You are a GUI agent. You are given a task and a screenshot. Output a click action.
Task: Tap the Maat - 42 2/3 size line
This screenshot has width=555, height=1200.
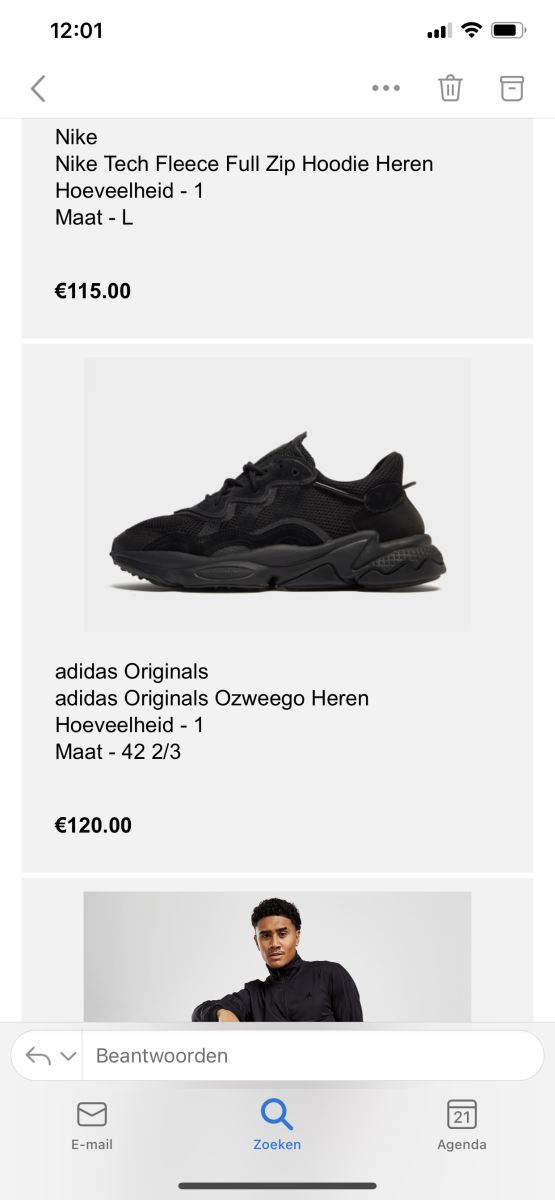[x=118, y=751]
